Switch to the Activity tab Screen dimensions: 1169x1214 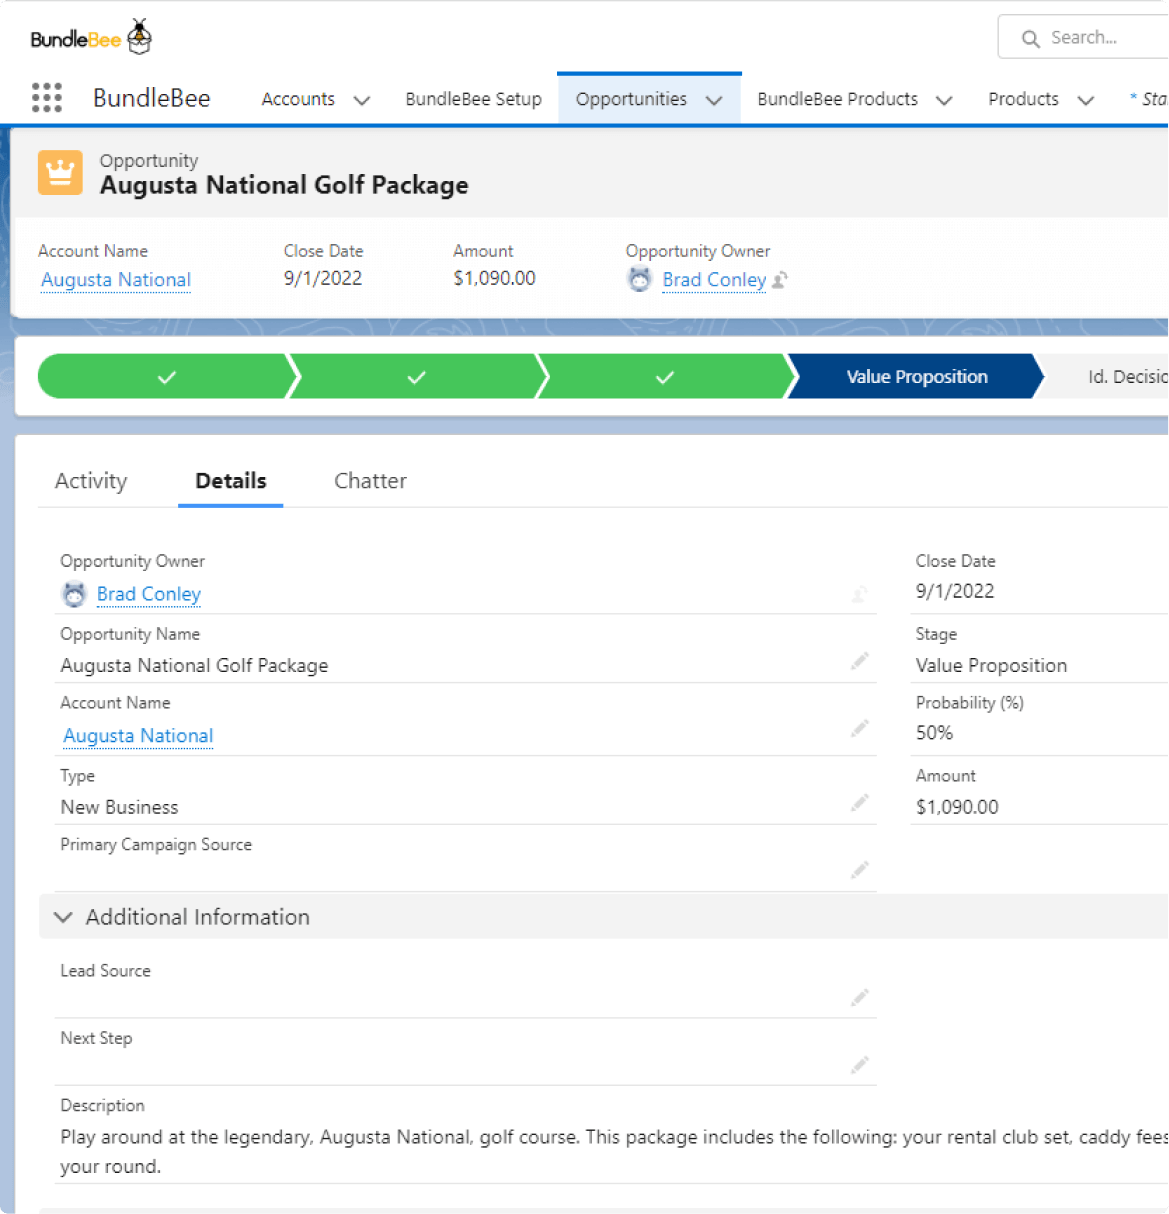[90, 481]
